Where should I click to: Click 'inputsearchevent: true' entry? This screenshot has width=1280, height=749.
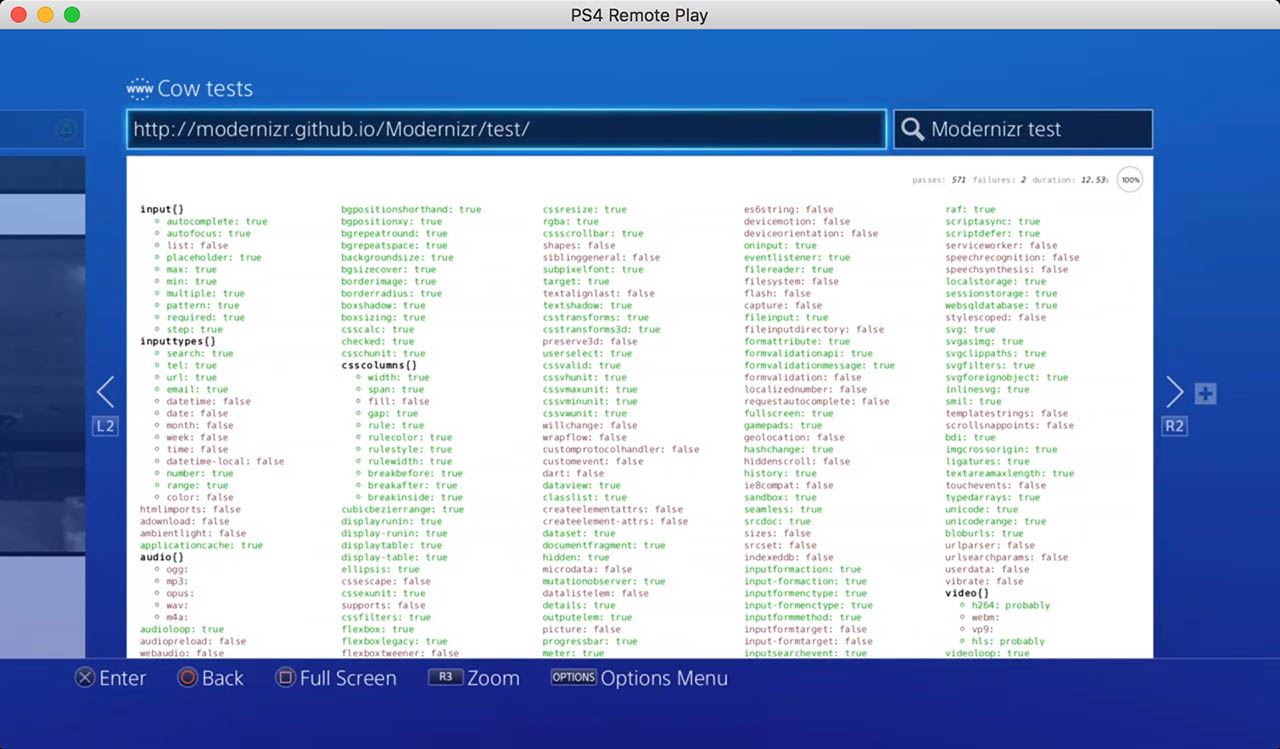click(805, 654)
